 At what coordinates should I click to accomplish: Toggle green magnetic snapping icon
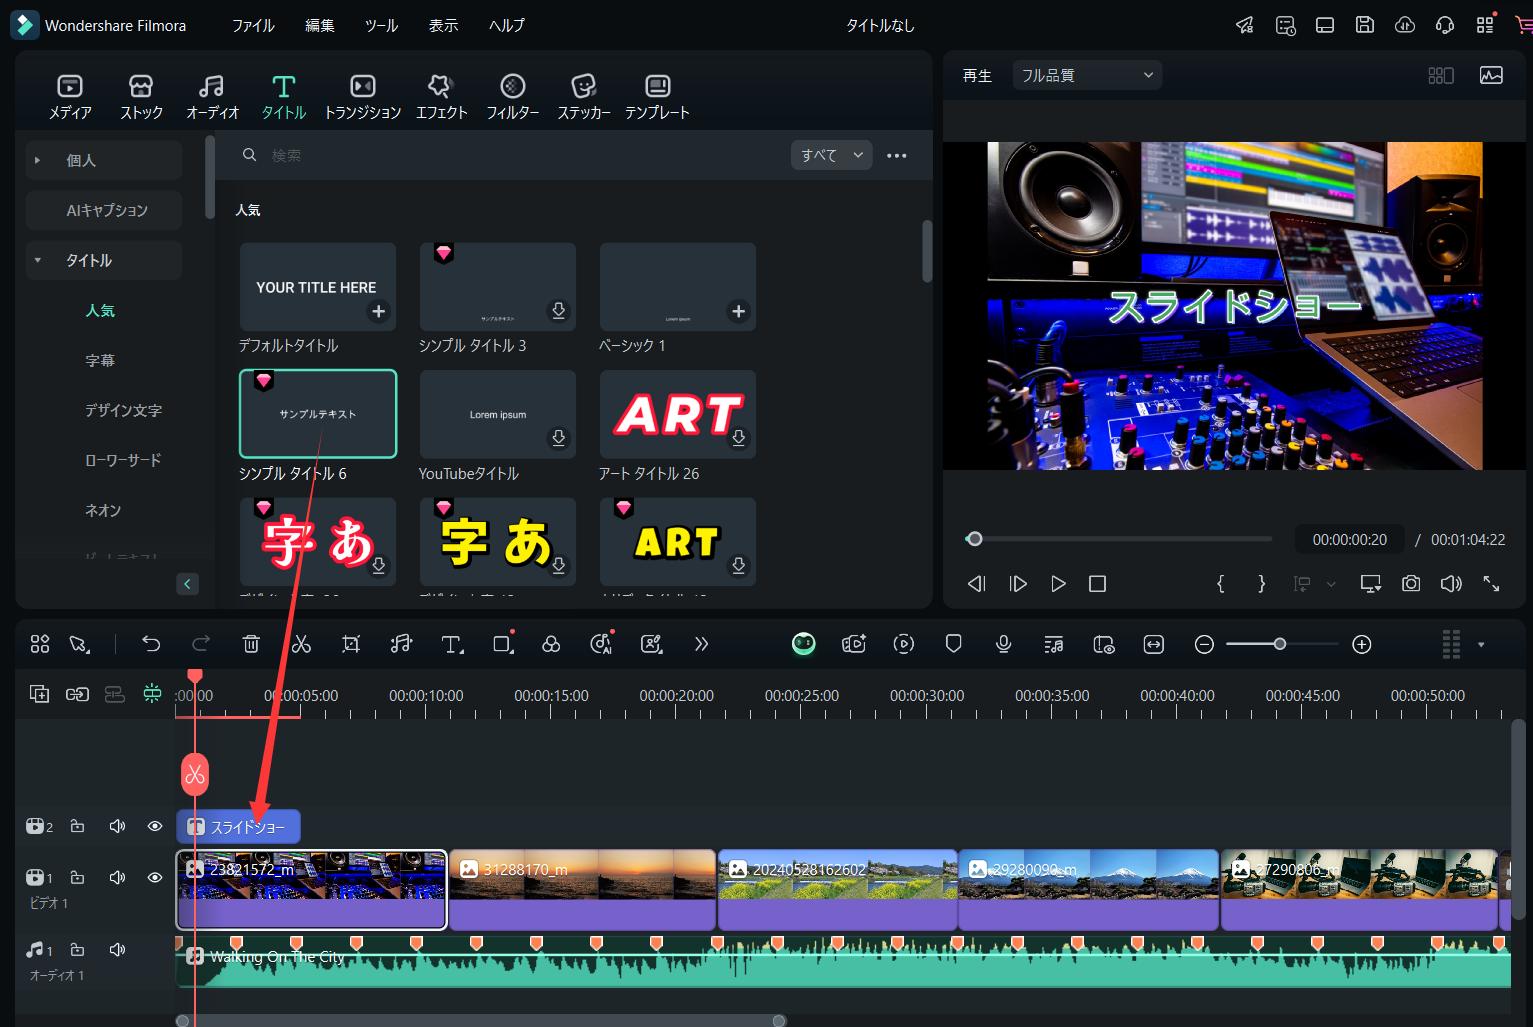152,693
